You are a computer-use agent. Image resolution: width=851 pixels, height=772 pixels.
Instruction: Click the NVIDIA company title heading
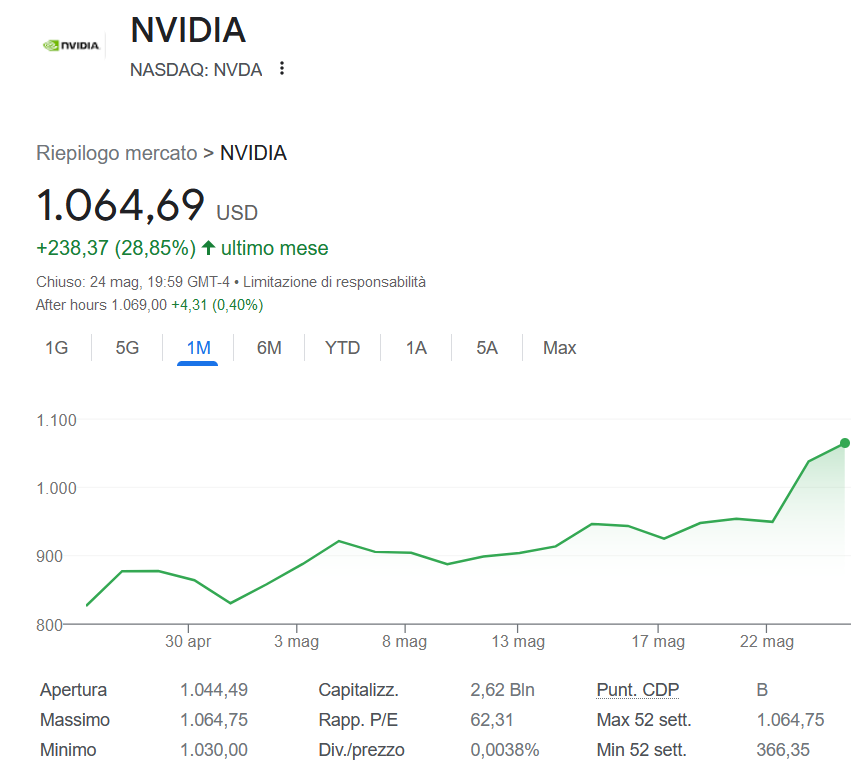point(188,30)
